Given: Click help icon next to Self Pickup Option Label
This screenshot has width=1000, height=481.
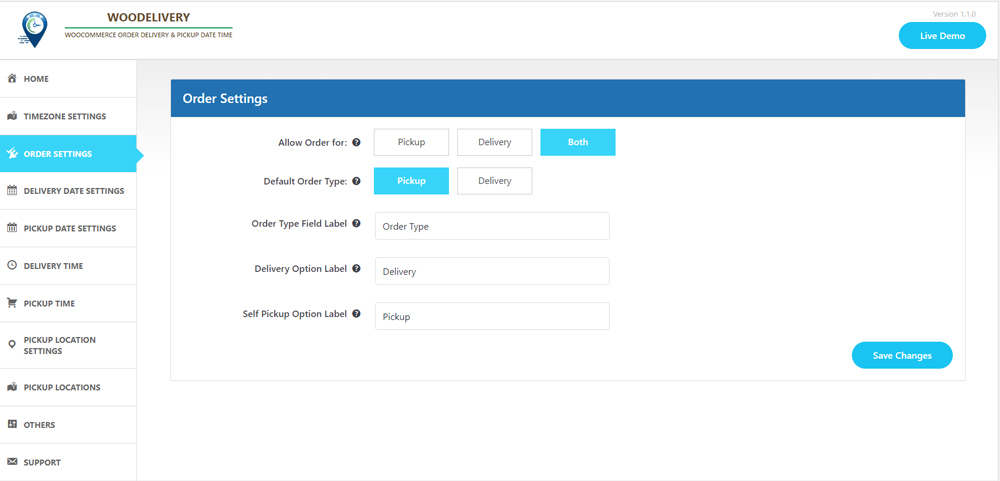Looking at the screenshot, I should (x=357, y=314).
